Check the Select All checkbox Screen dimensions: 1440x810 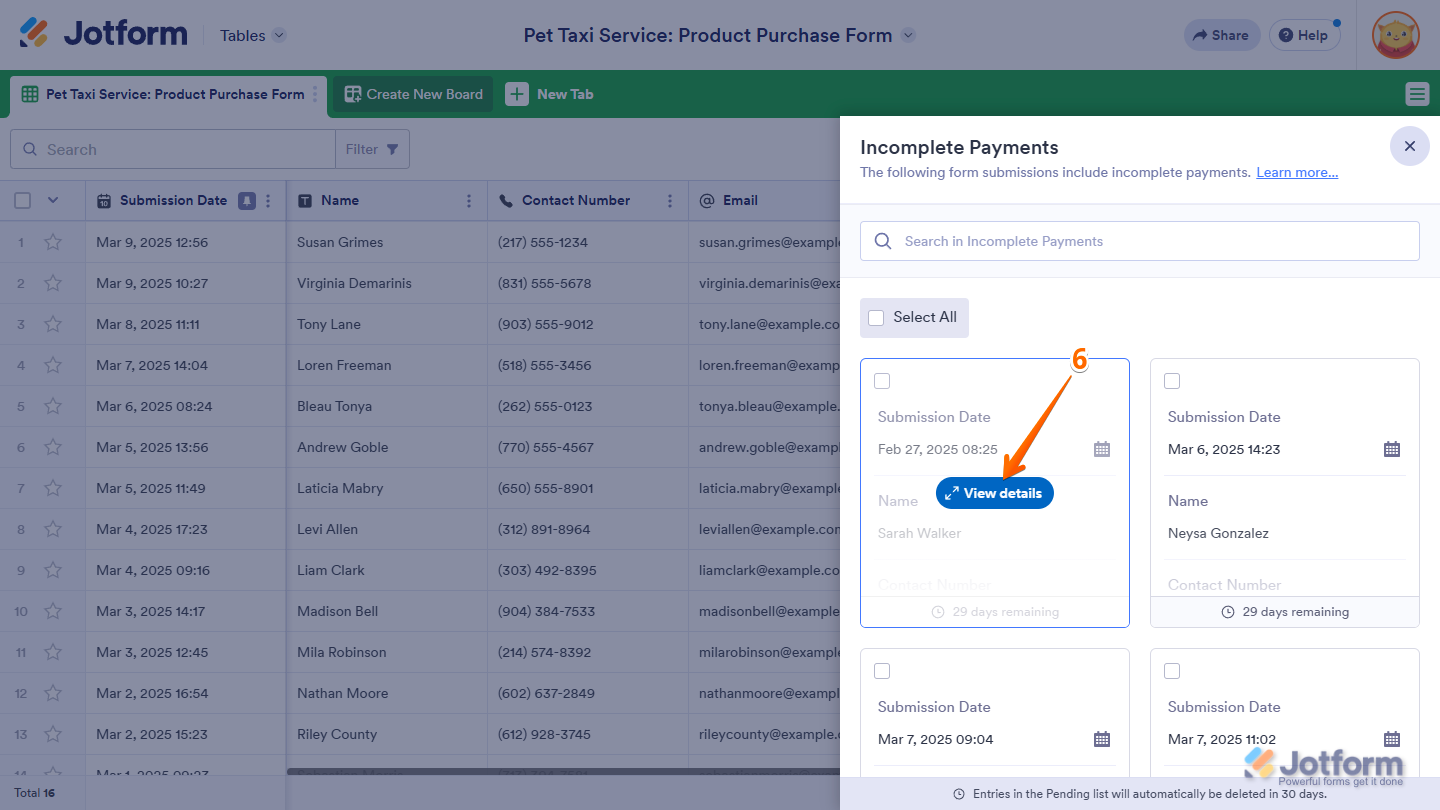point(877,318)
